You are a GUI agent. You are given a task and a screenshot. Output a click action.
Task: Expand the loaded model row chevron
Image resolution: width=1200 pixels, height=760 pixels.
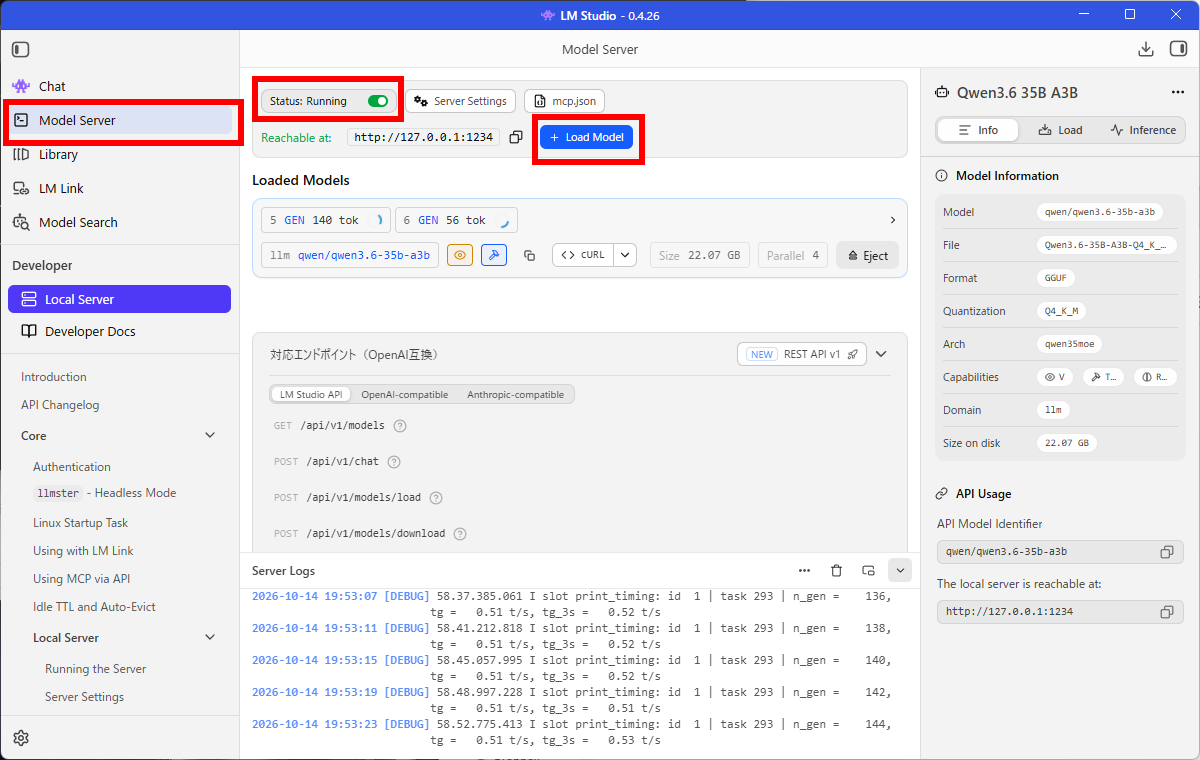(893, 220)
